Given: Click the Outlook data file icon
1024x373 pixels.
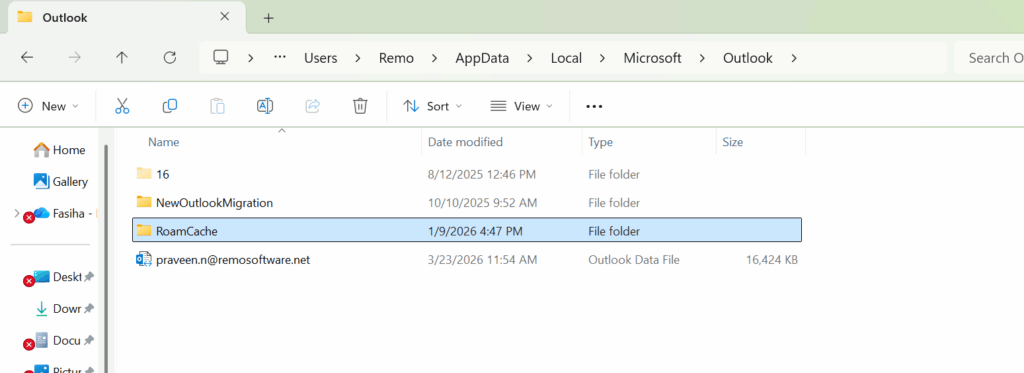Looking at the screenshot, I should (x=144, y=259).
